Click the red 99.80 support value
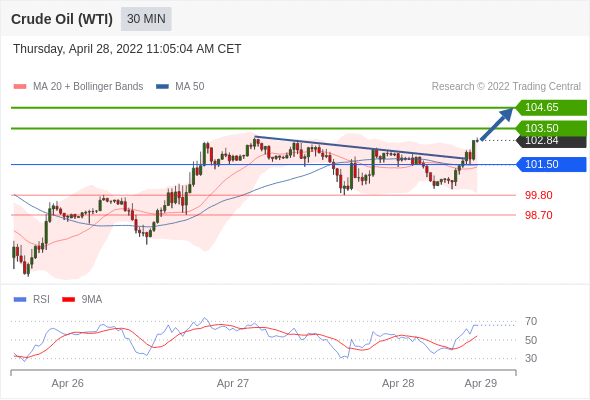Screen dimensions: 590x400 pyautogui.click(x=538, y=195)
